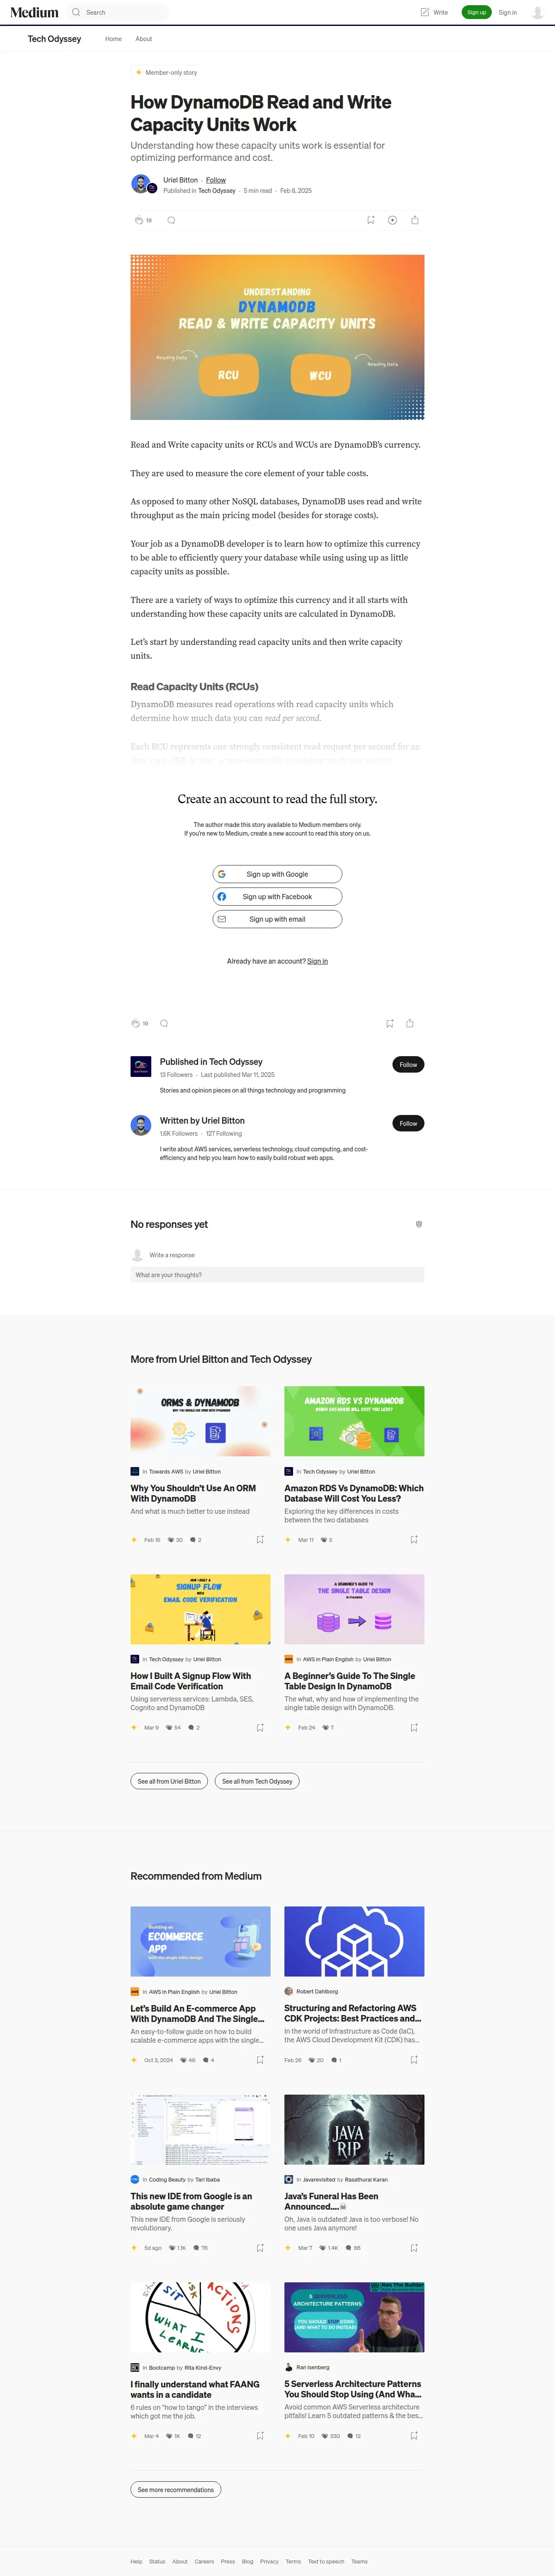Click the What are your thoughts field
The image size is (555, 2576).
pyautogui.click(x=277, y=1275)
